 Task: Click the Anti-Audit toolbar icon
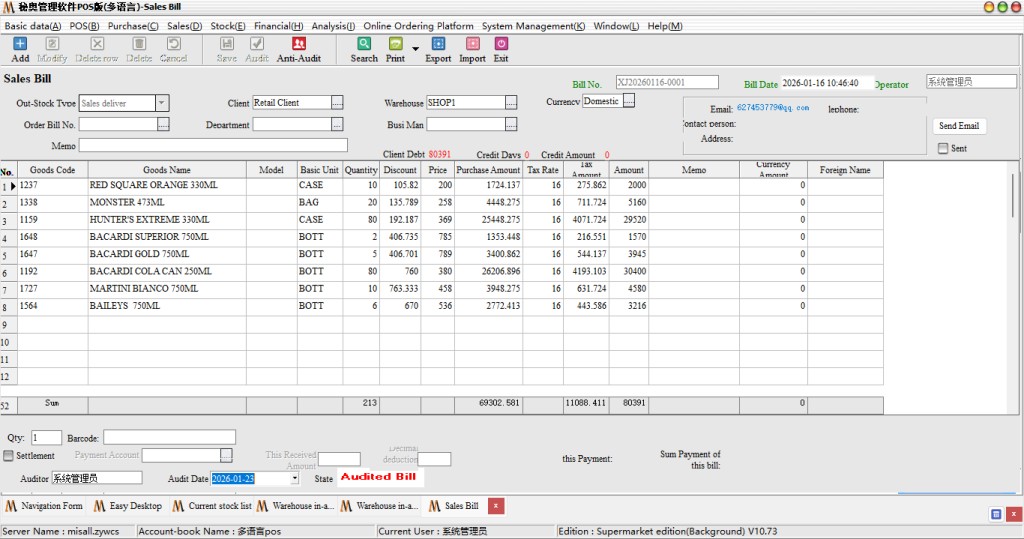pos(299,44)
